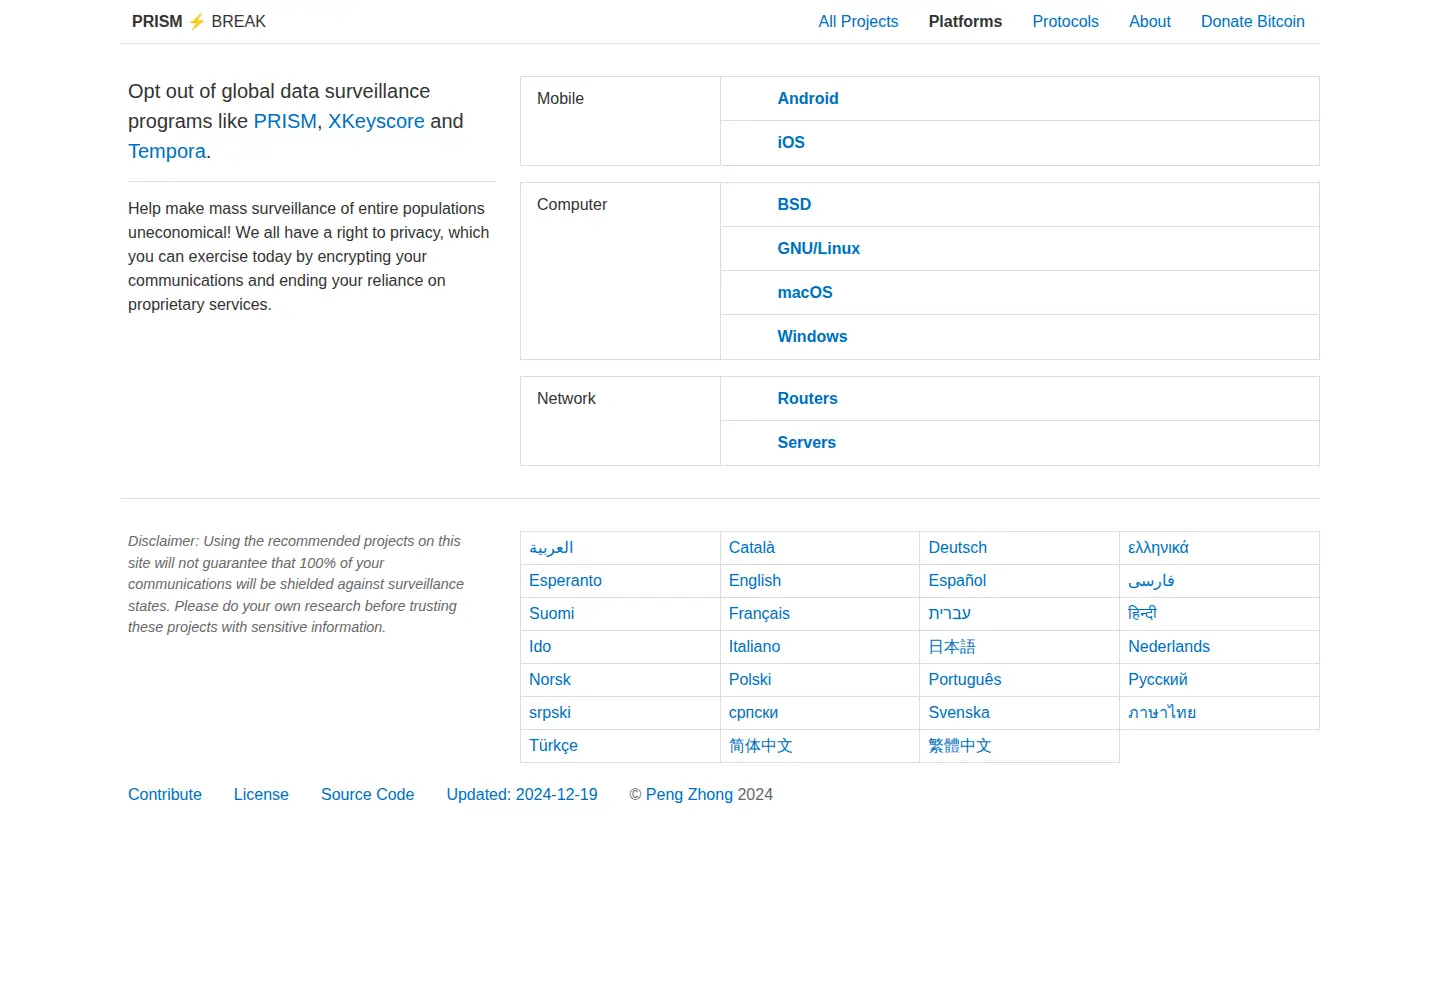Follow the PRISM link in the heading
This screenshot has height=1000, width=1440.
285,121
